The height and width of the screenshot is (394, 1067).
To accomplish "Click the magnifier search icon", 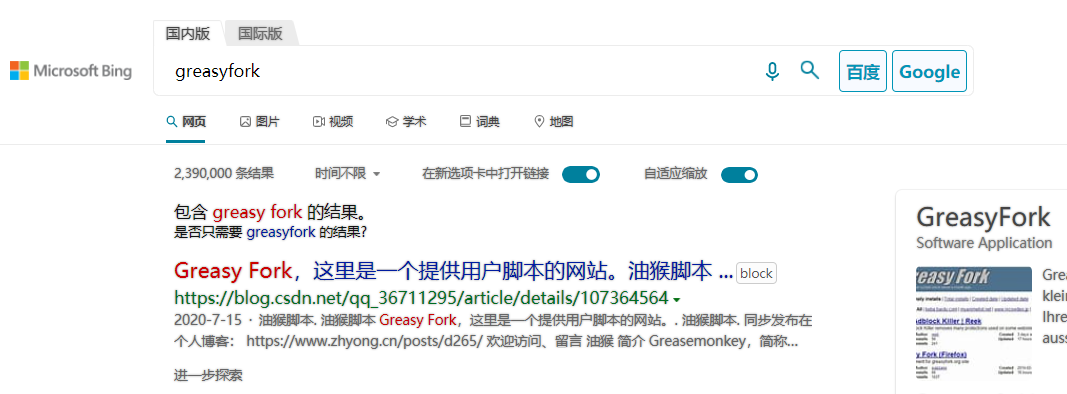I will (x=809, y=70).
